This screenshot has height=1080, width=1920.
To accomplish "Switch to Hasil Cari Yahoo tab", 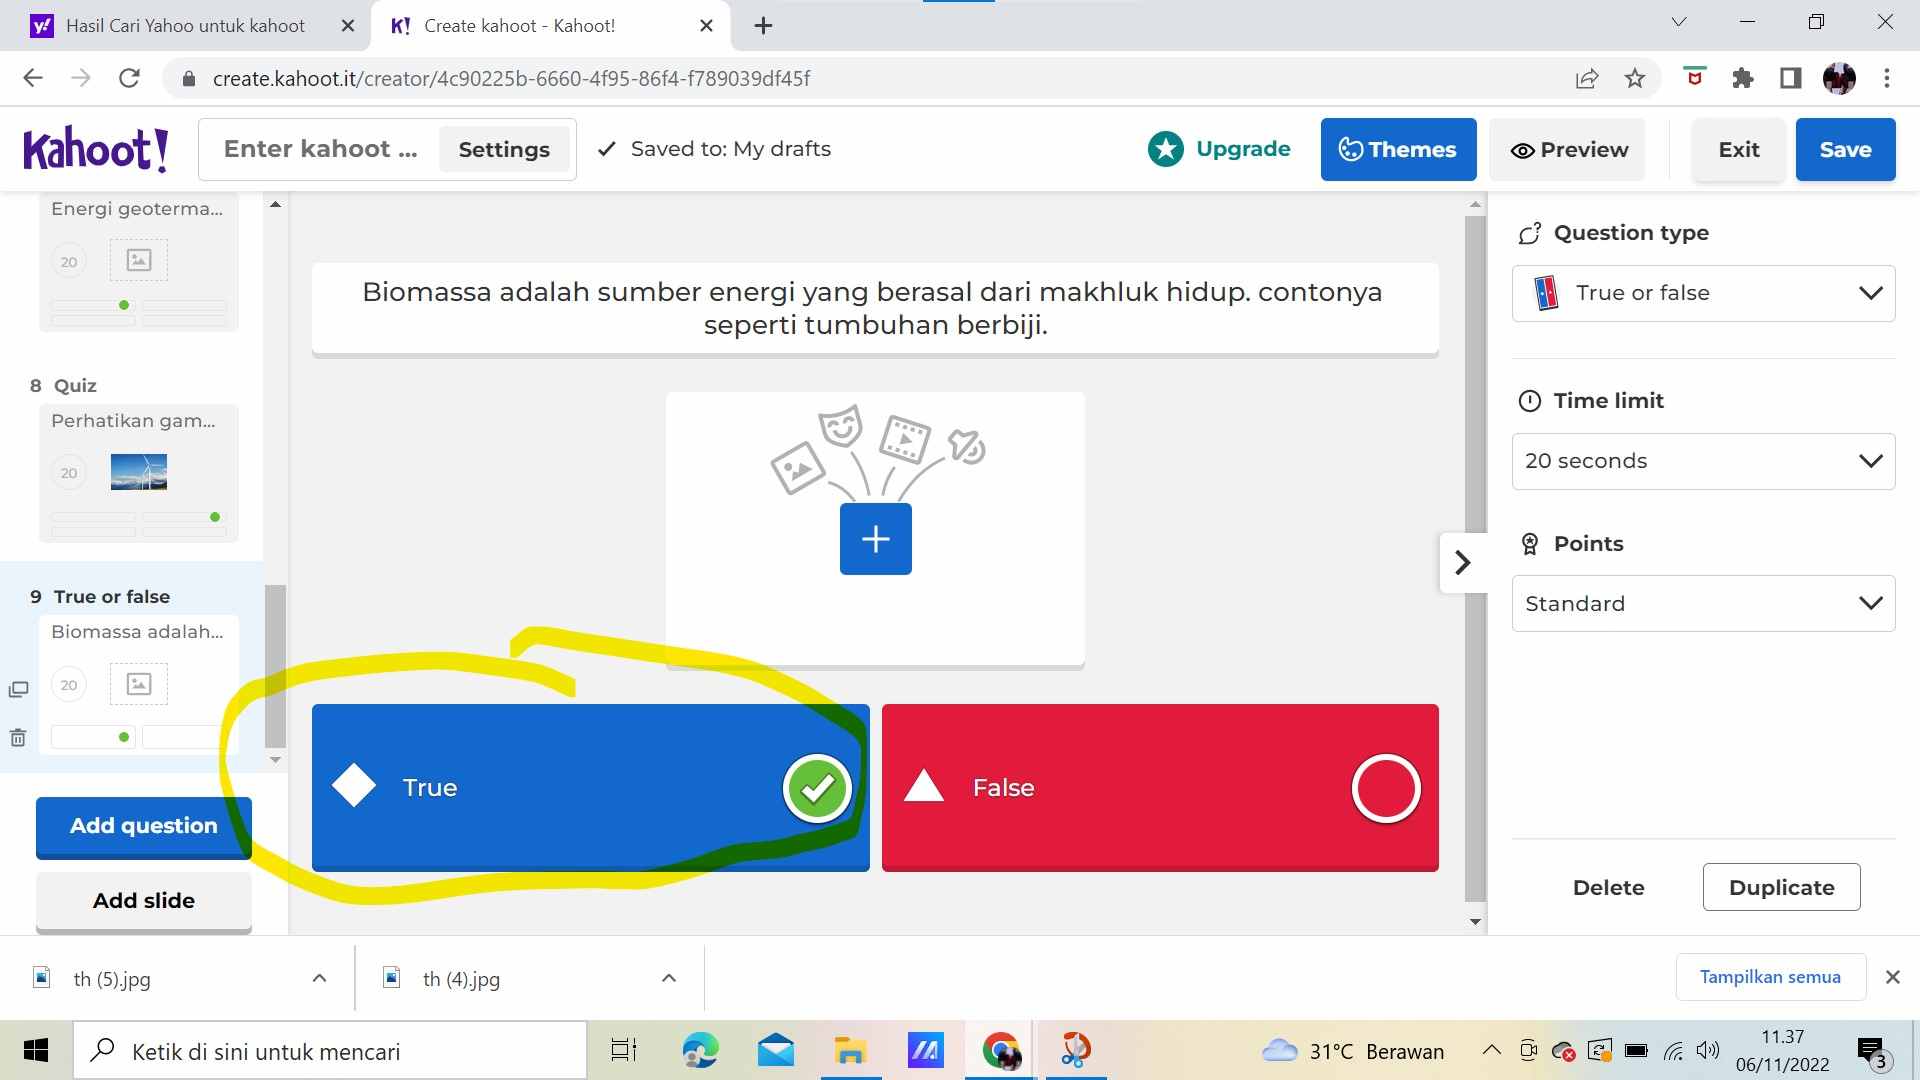I will [x=185, y=26].
